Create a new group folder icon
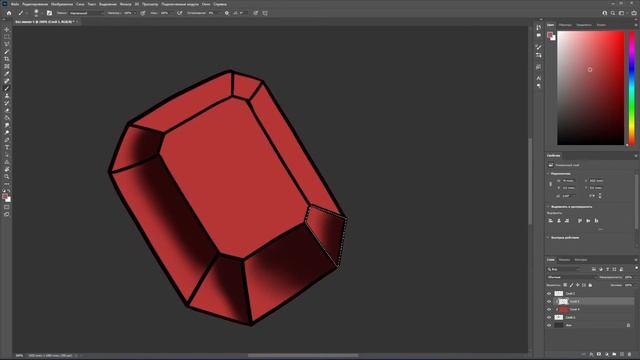Image resolution: width=640 pixels, height=360 pixels. tap(614, 354)
